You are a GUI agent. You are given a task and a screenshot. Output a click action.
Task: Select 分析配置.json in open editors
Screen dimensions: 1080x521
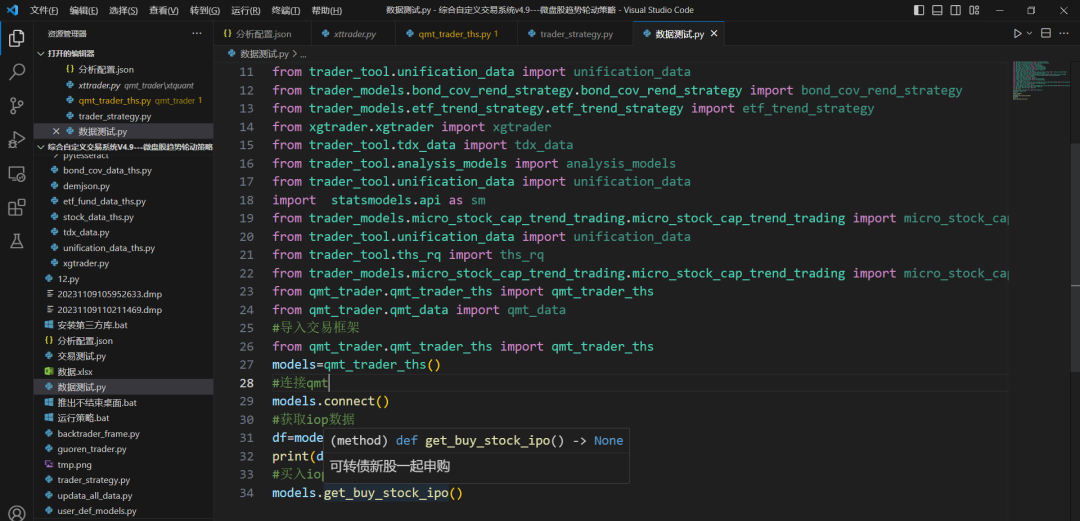click(123, 70)
